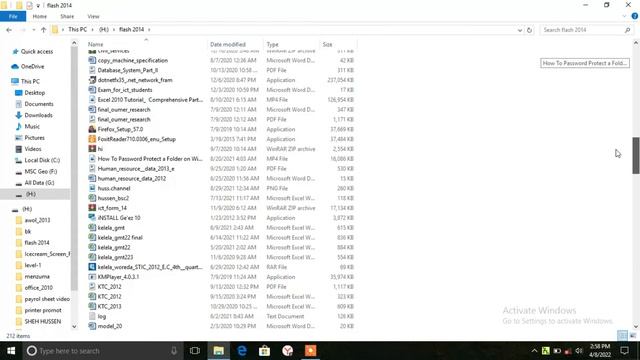This screenshot has height=360, width=640.
Task: Sort by the Type column header
Action: click(x=272, y=44)
